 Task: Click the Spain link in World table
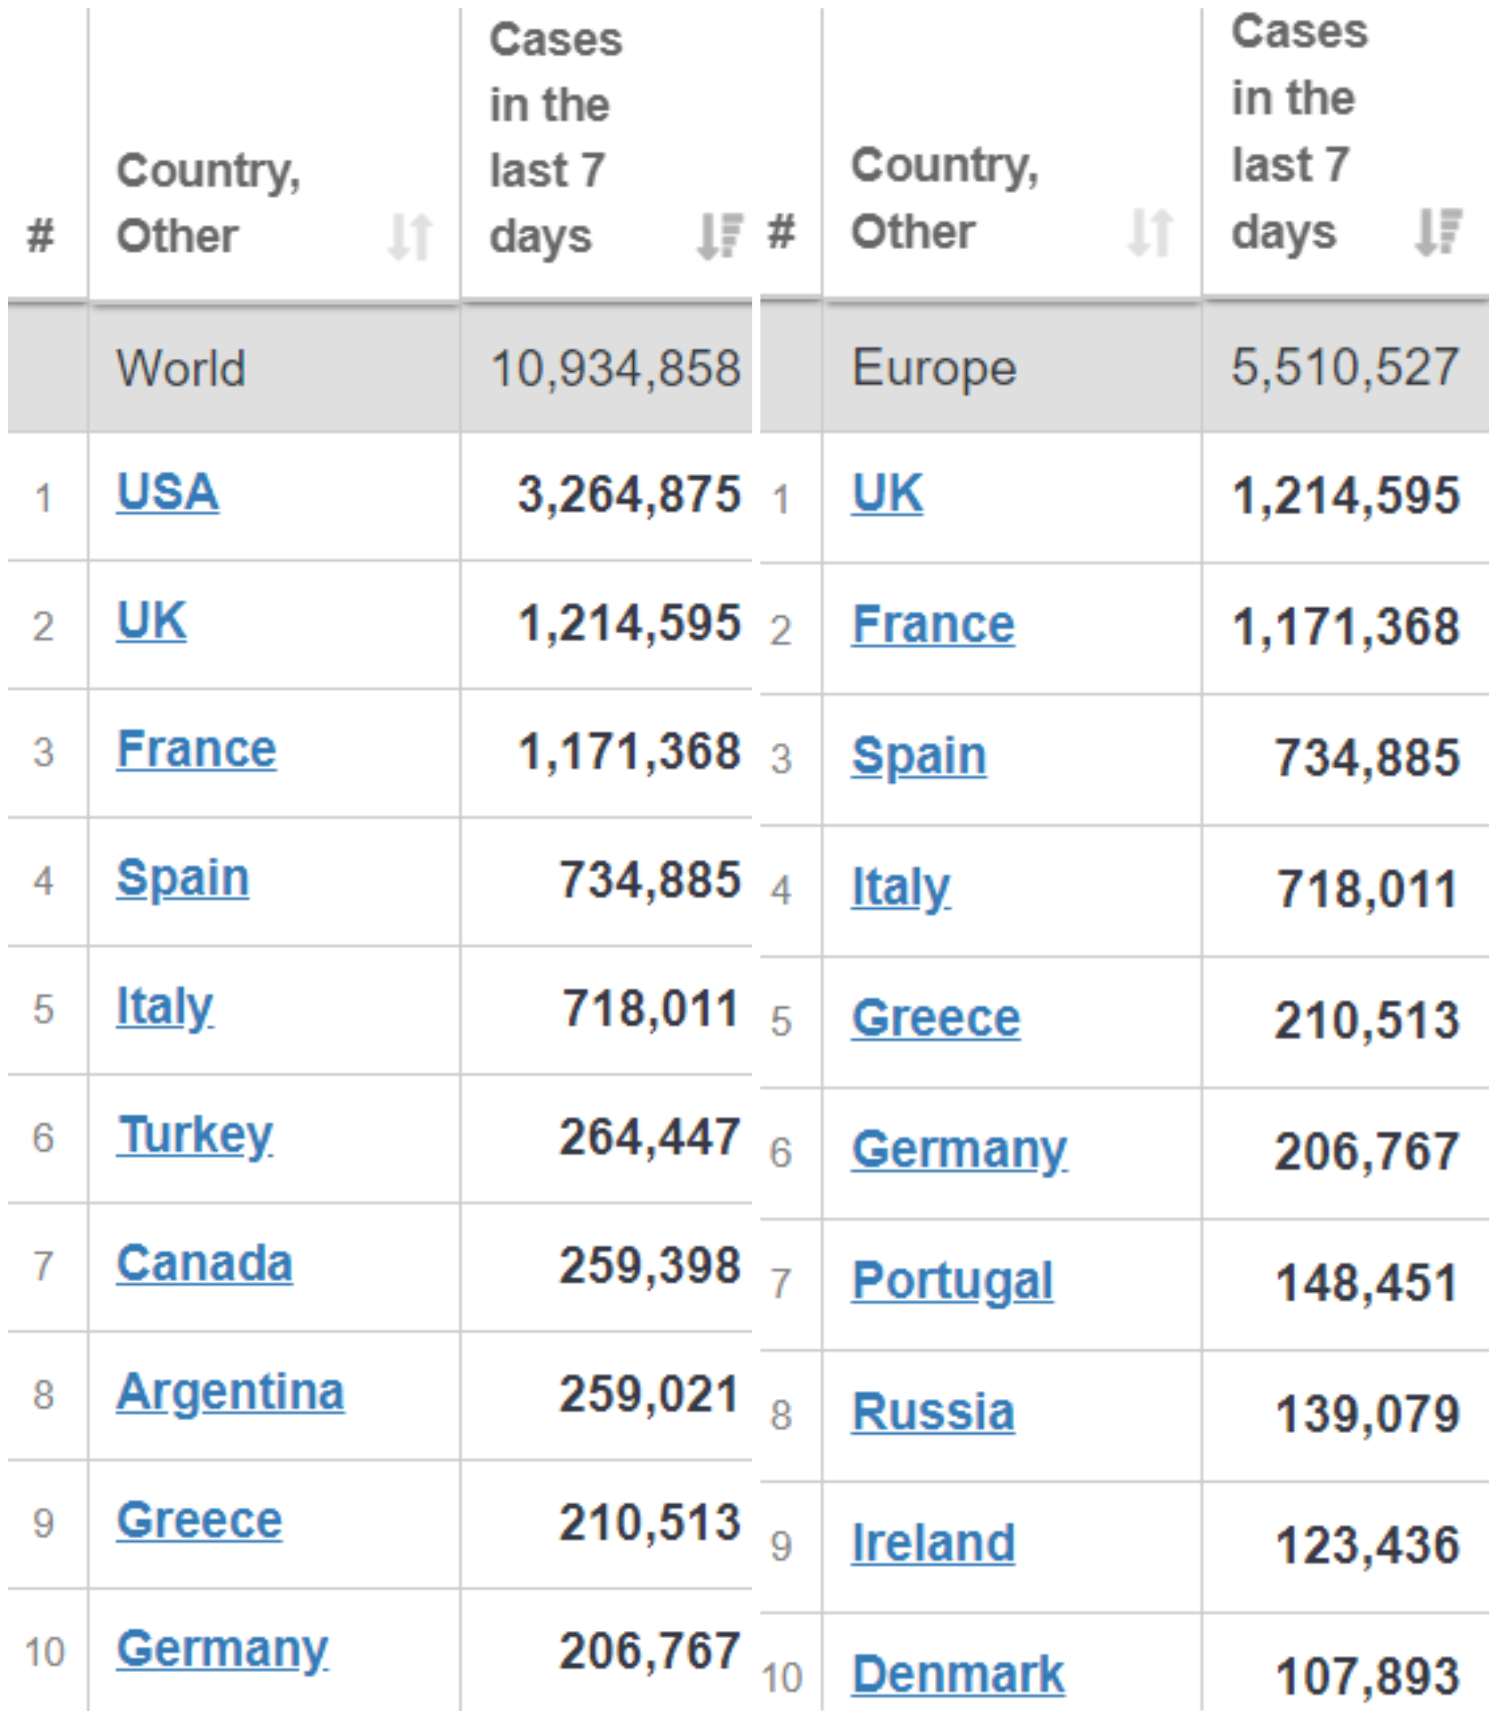pos(183,879)
